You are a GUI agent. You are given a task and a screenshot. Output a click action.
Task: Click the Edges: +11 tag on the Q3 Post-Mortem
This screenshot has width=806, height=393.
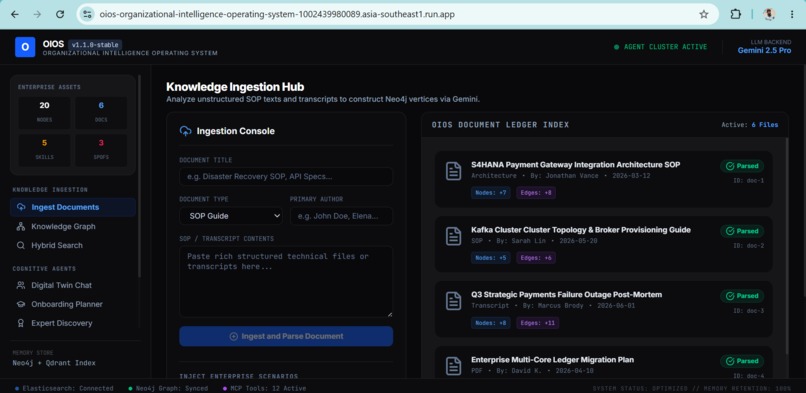(538, 323)
